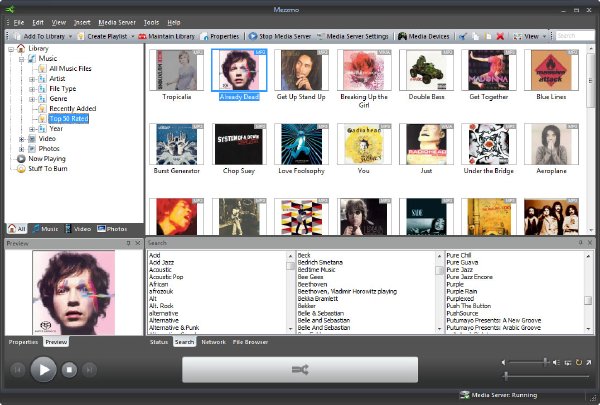Switch to the File Browser tab
This screenshot has height=405, width=600.
(x=250, y=342)
